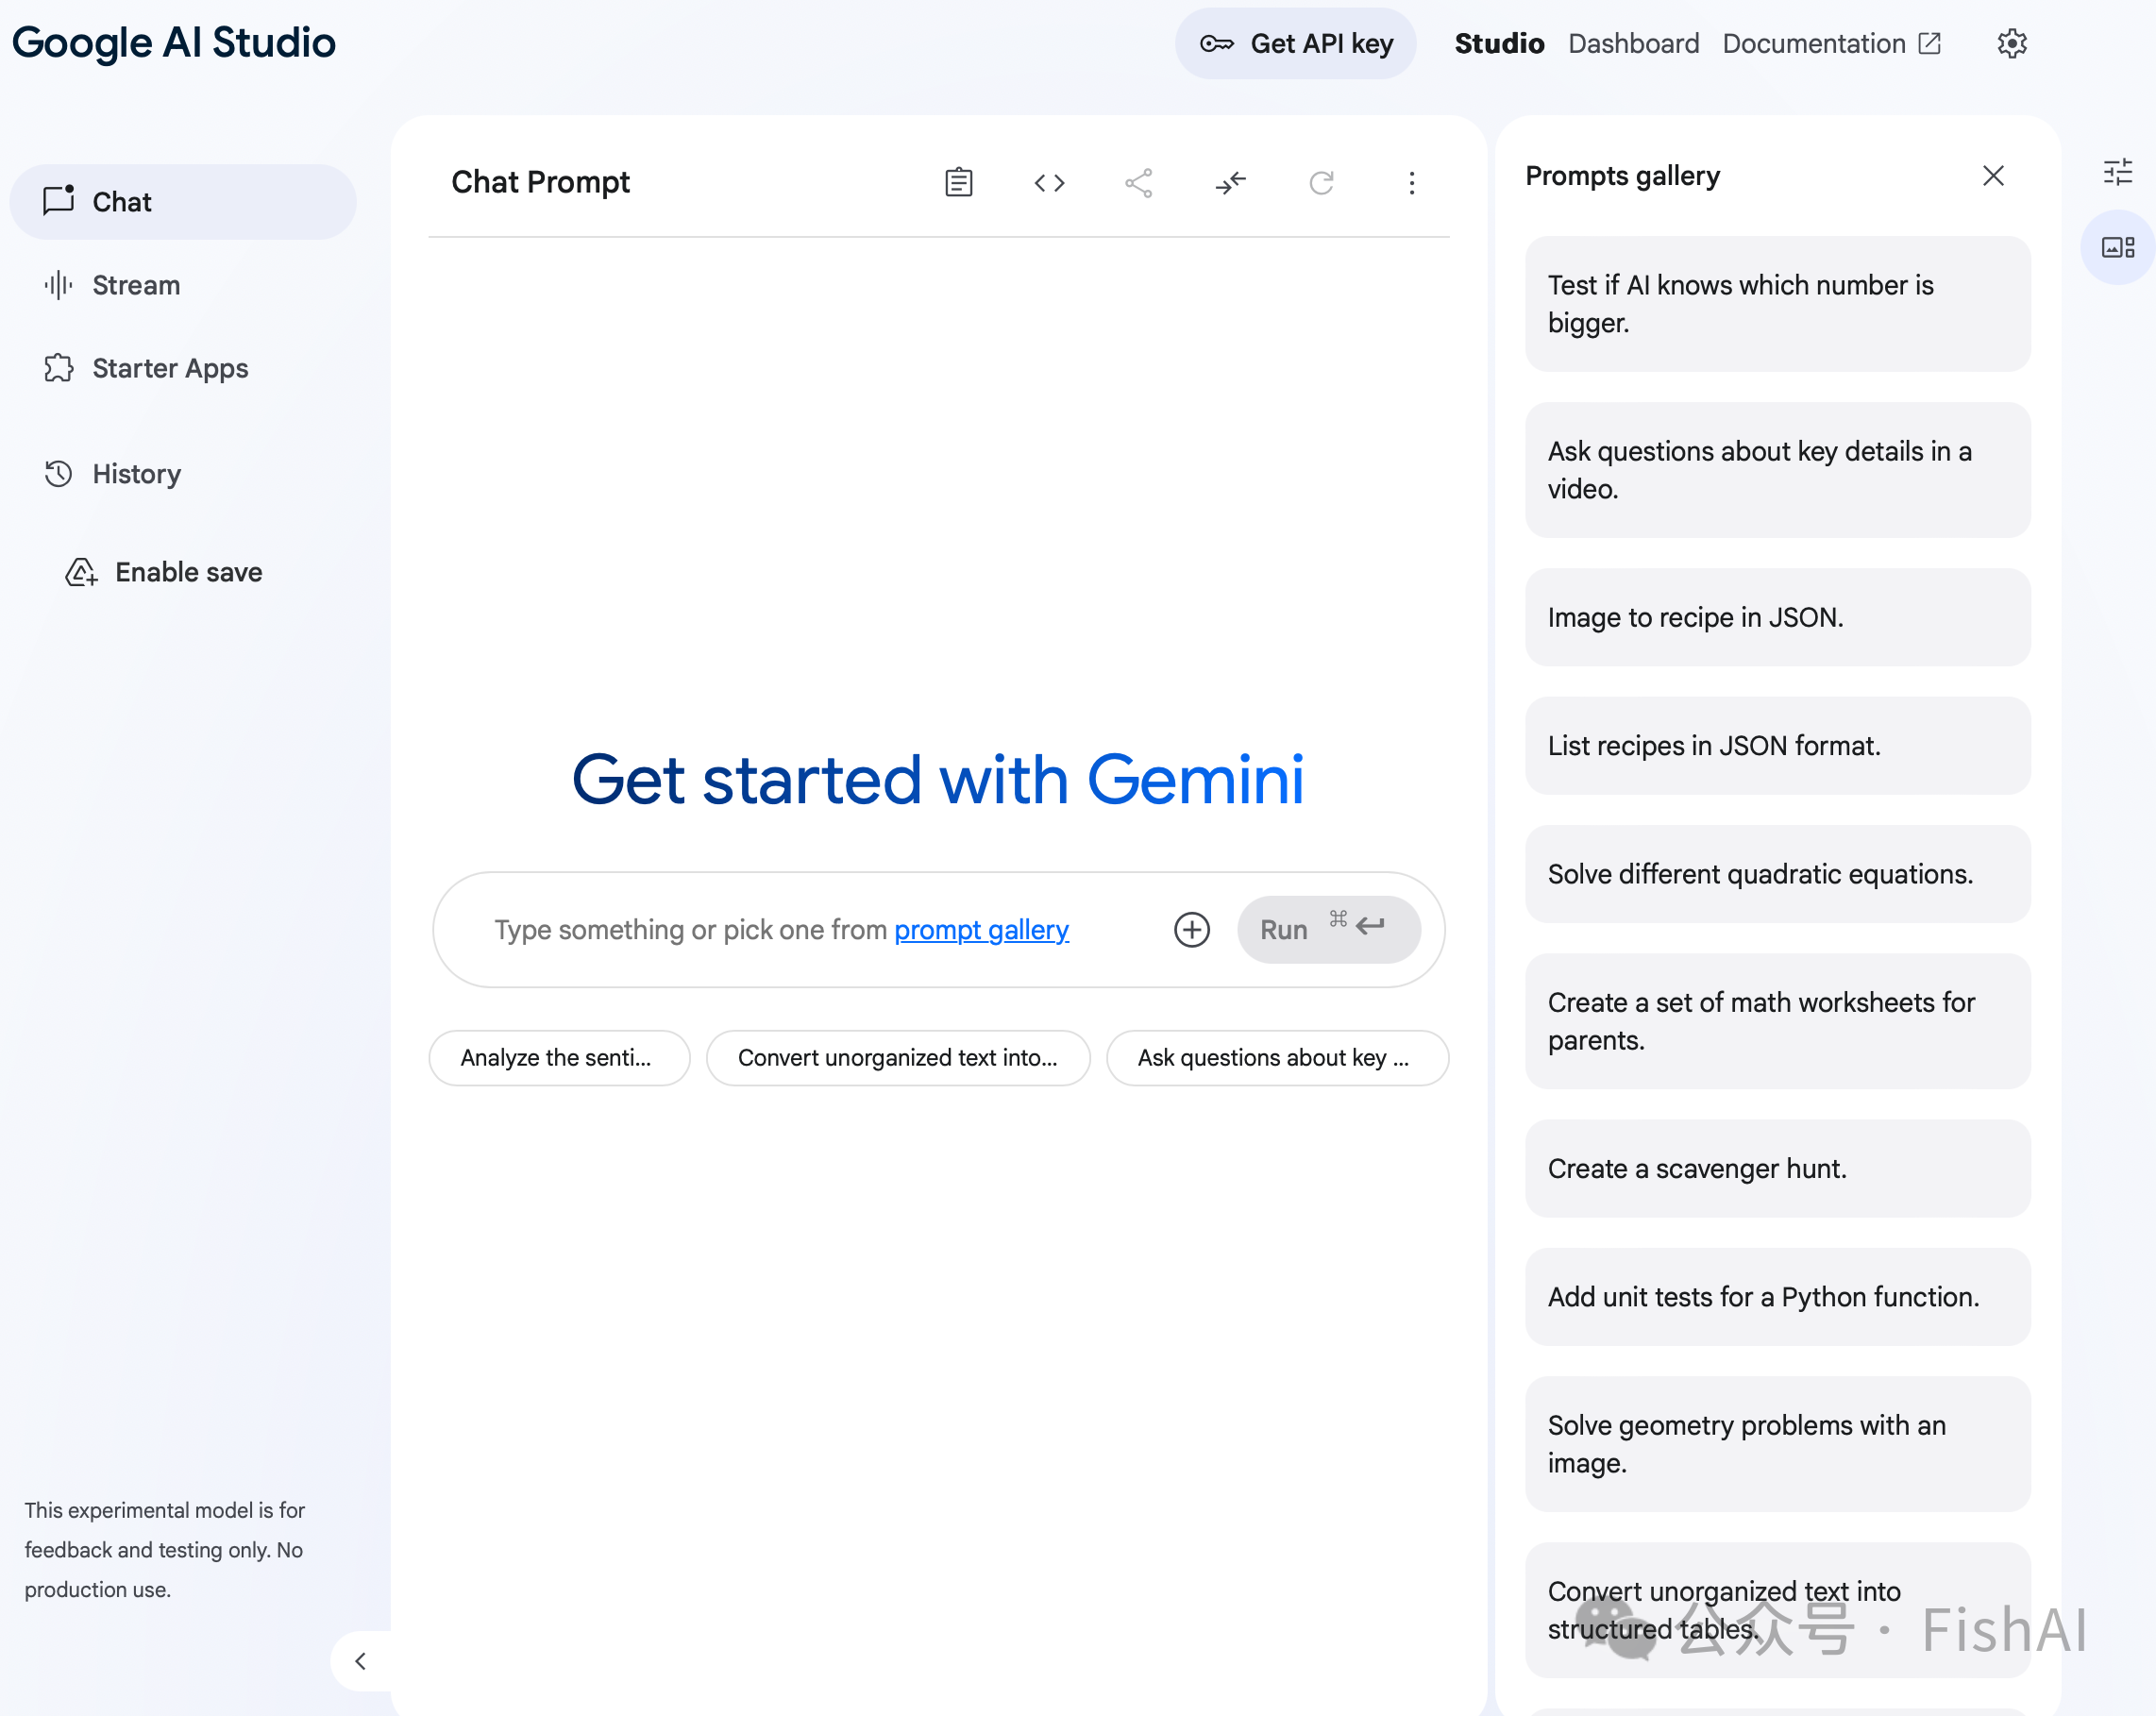Open the settings gear icon
This screenshot has height=1716, width=2156.
[x=2011, y=43]
